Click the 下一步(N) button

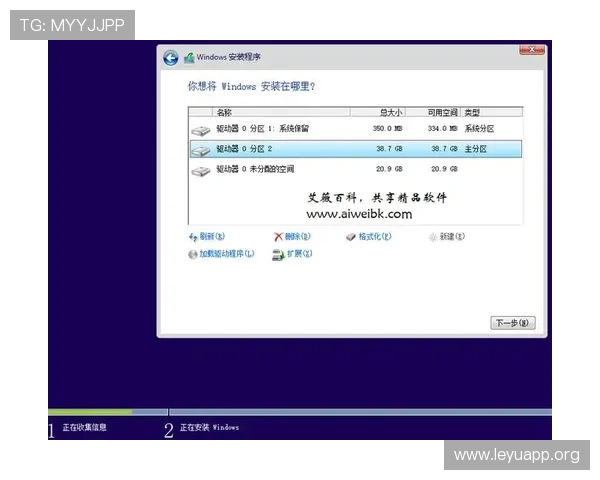513,323
